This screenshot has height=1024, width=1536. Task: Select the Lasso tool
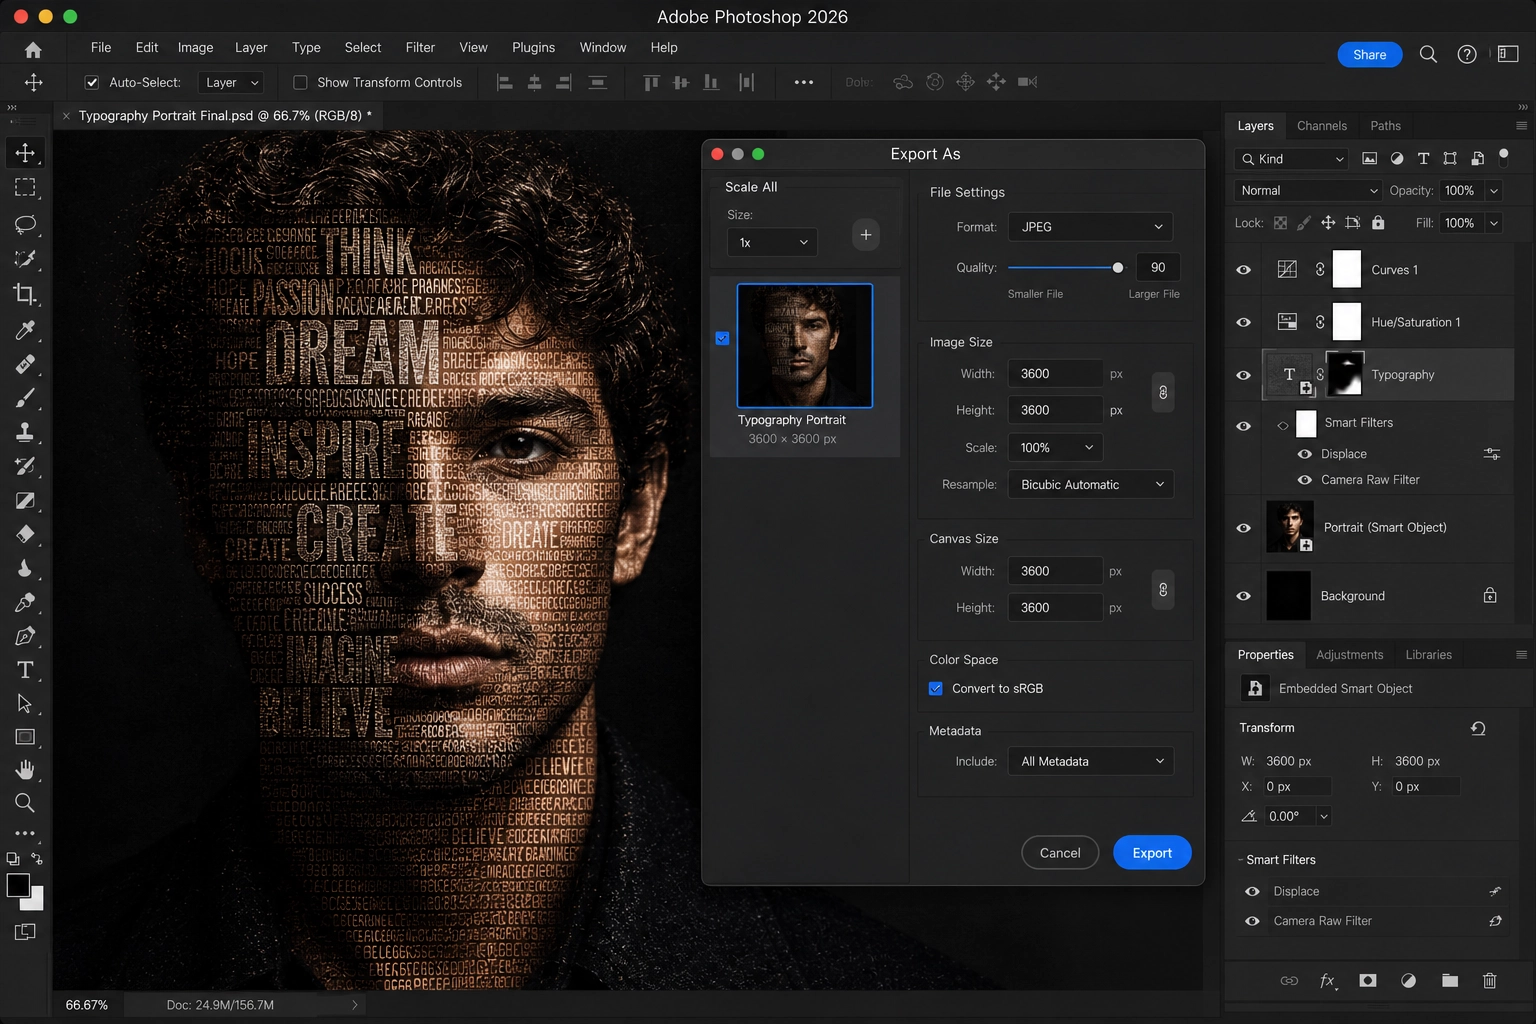tap(25, 224)
